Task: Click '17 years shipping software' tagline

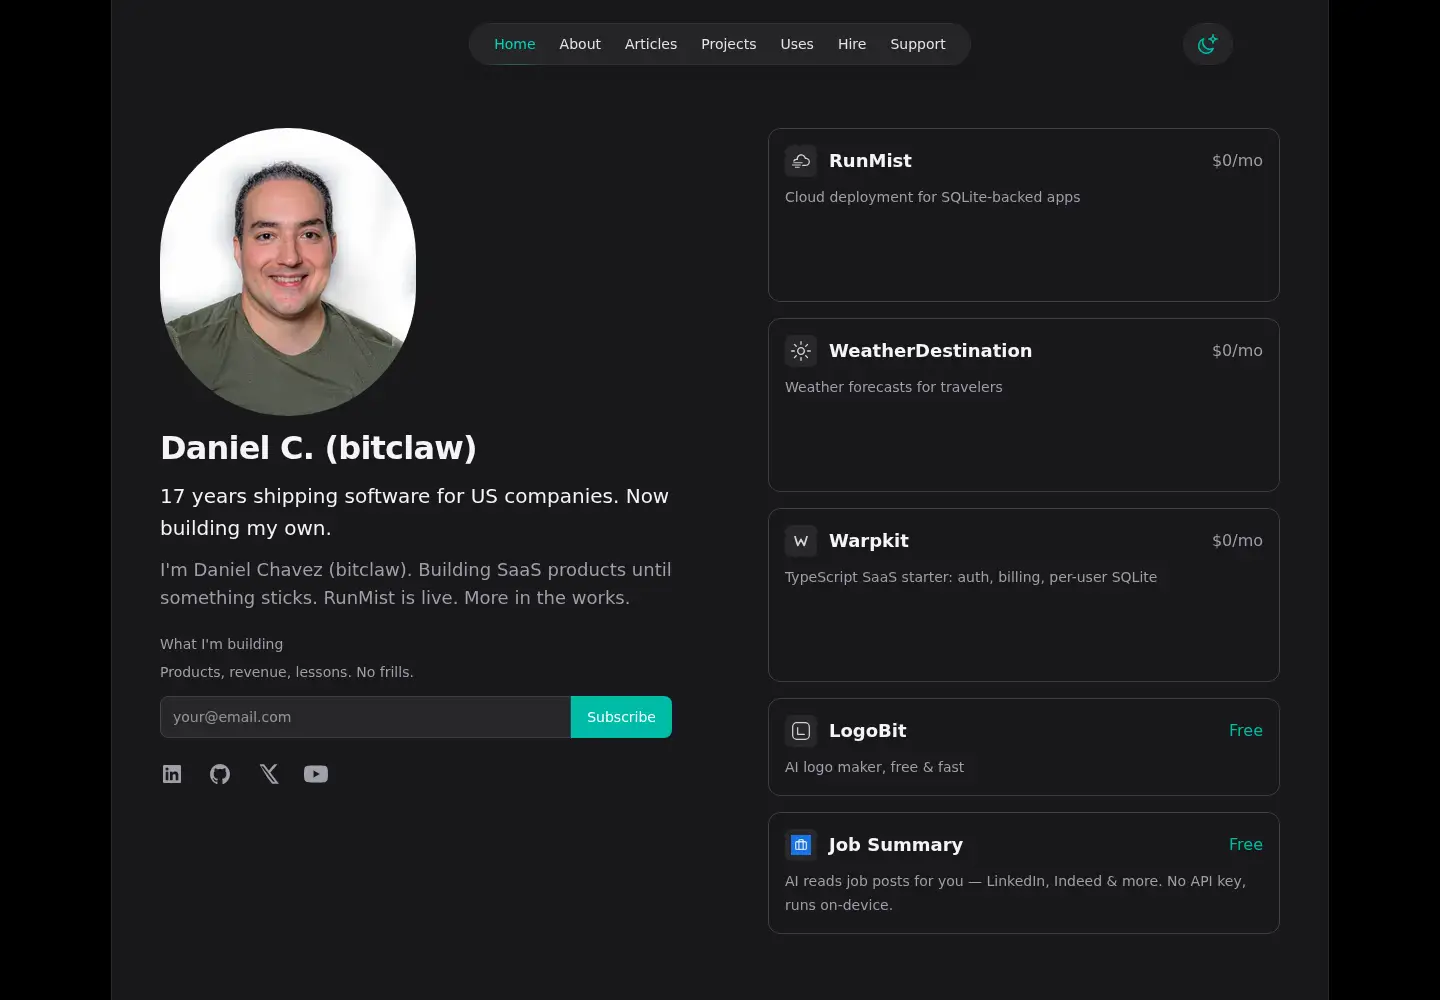Action: (x=414, y=512)
